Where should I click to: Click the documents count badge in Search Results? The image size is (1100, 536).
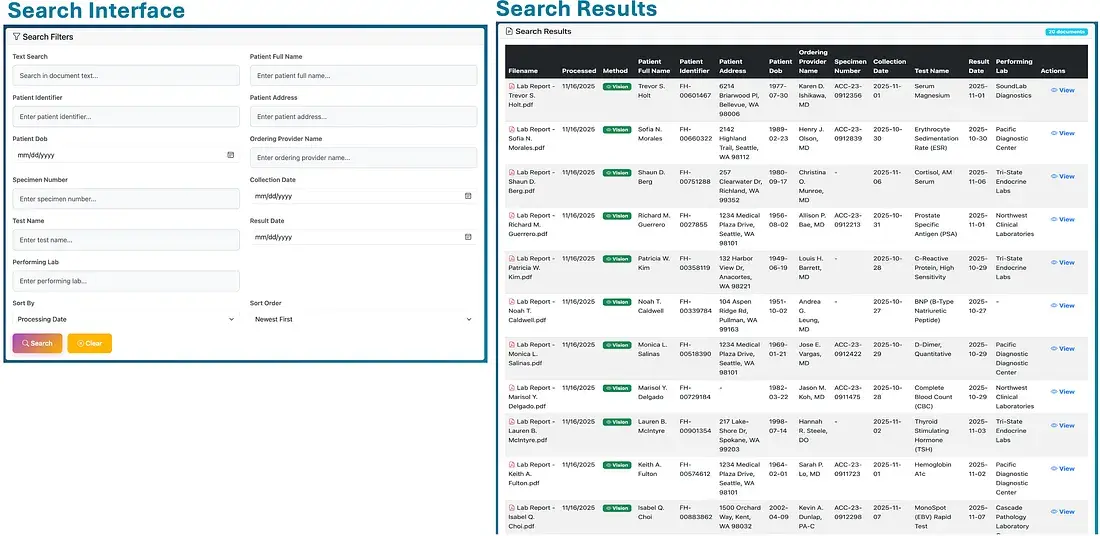1065,32
